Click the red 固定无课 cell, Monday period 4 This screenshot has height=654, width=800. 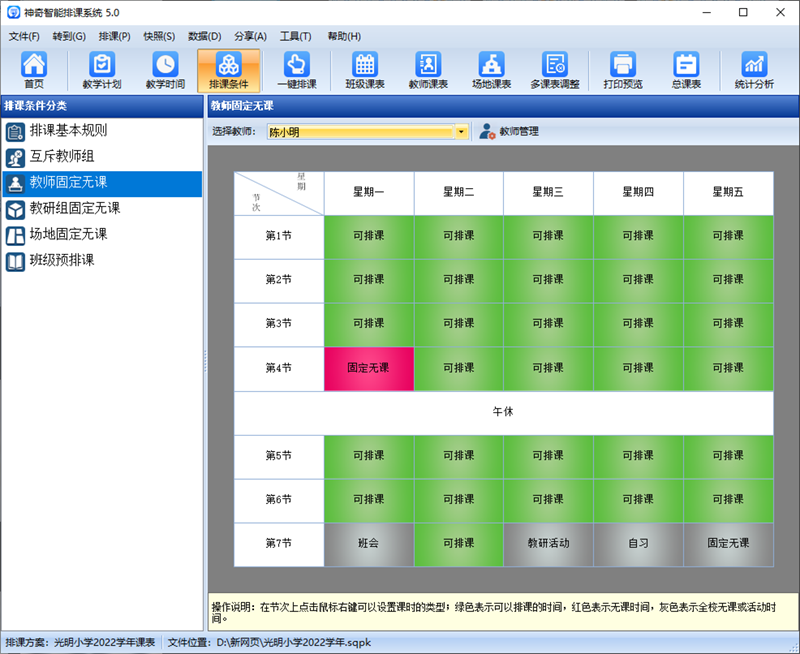[369, 369]
